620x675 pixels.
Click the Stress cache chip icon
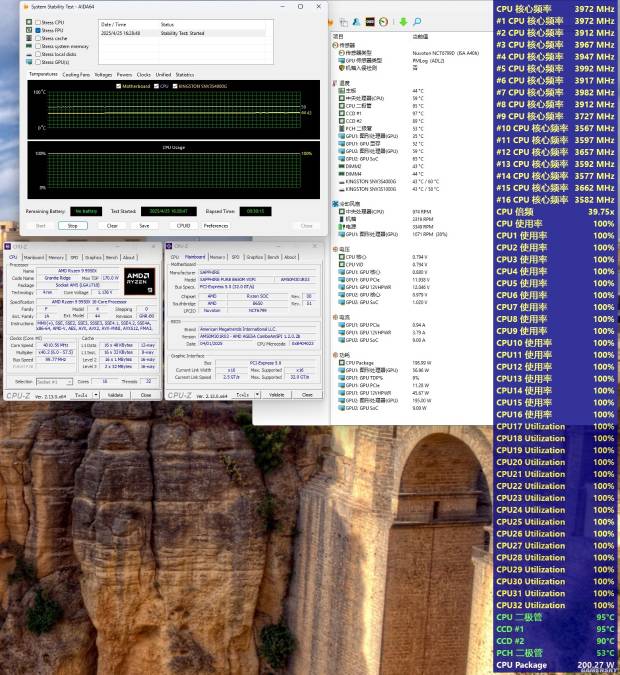point(29,38)
